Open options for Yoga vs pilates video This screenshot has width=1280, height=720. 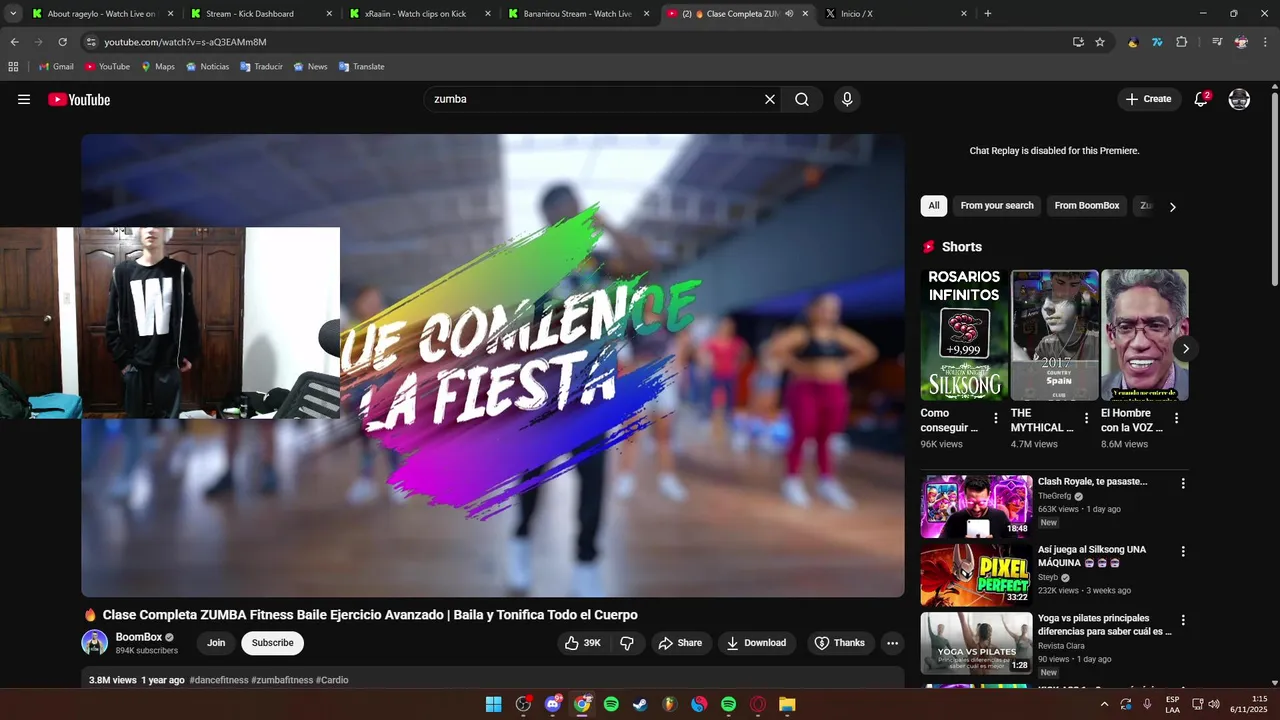point(1183,620)
